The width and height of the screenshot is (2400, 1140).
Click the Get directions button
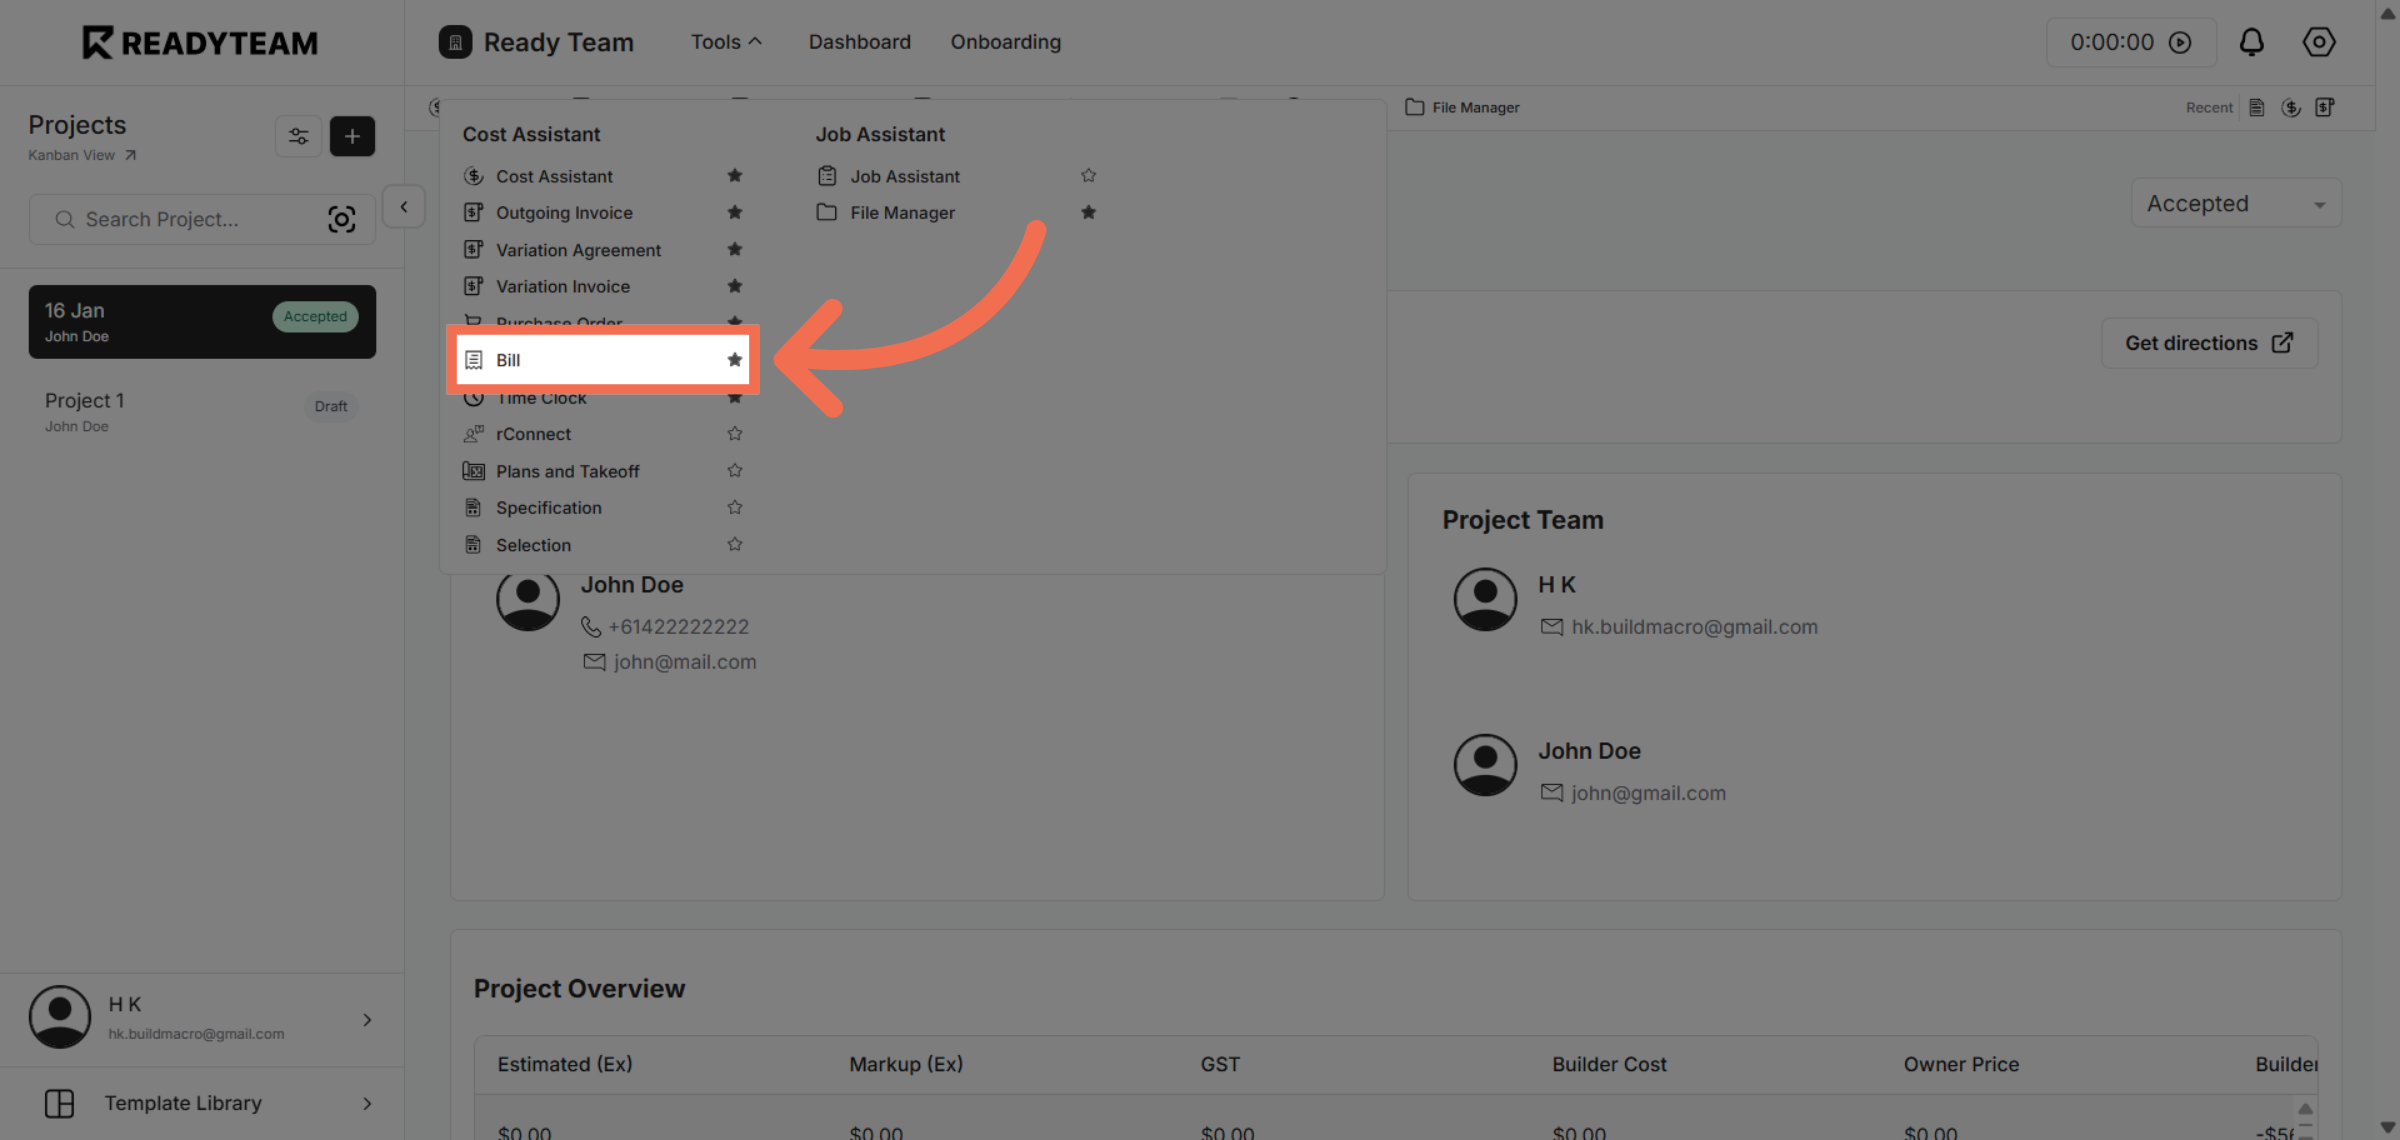(x=2208, y=343)
